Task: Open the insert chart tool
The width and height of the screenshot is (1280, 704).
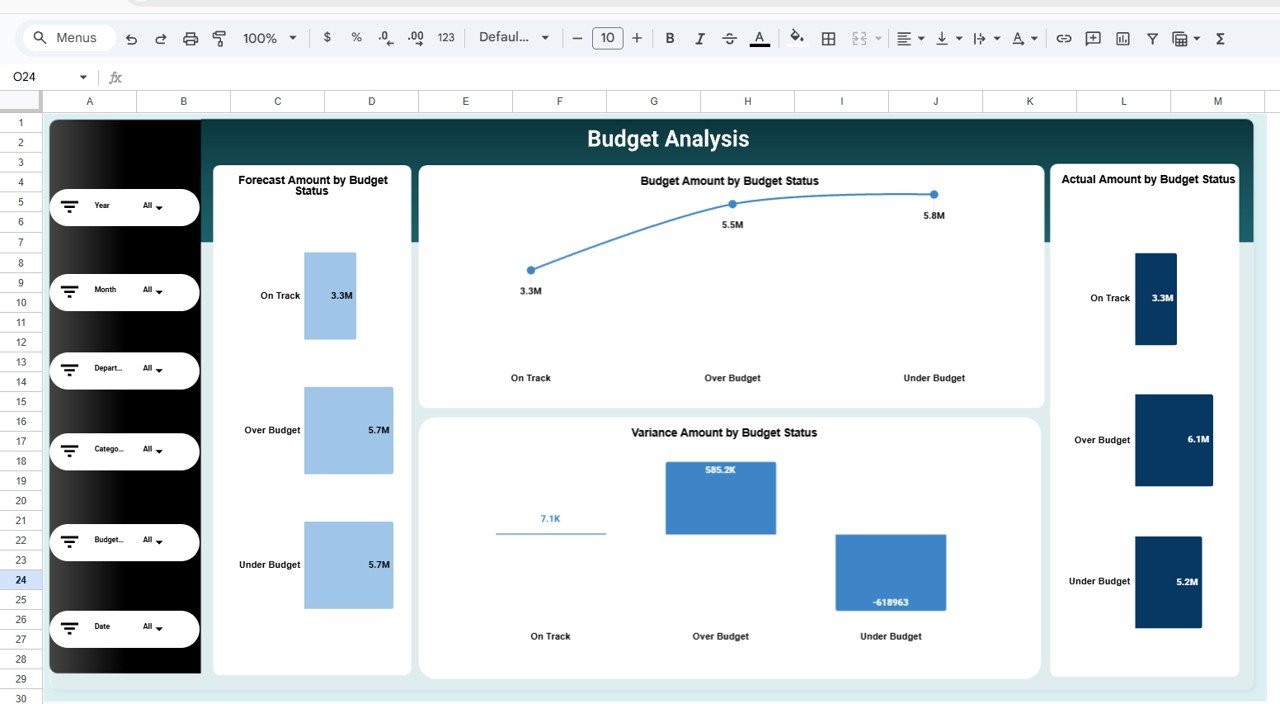Action: 1122,38
